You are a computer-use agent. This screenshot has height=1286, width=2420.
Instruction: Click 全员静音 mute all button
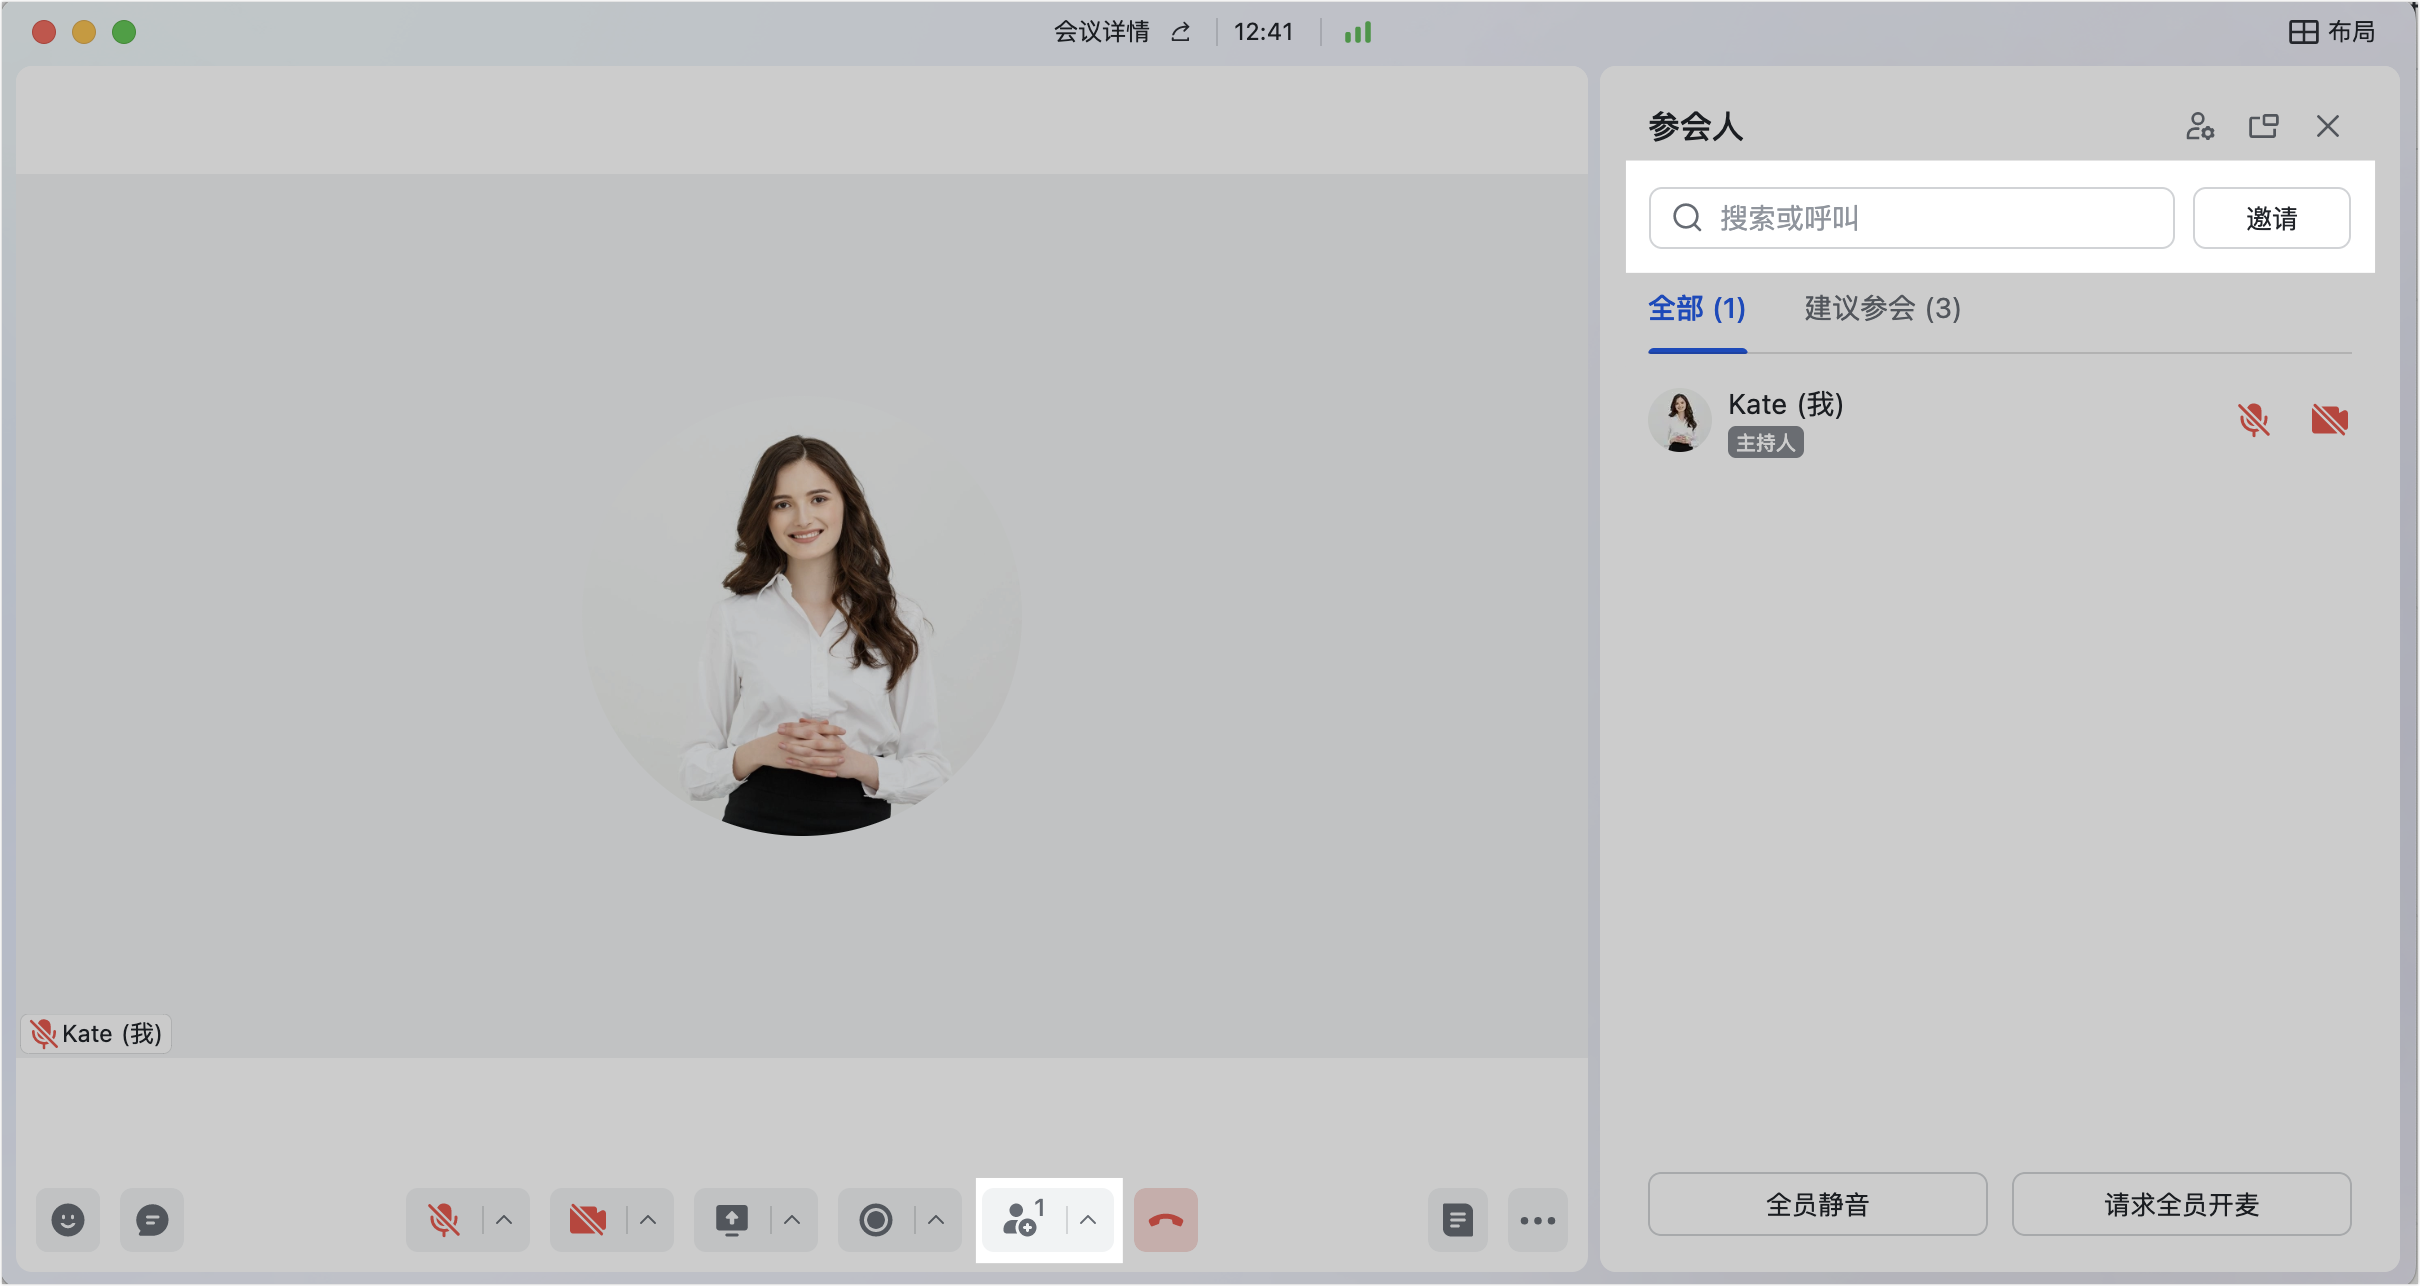point(1818,1204)
